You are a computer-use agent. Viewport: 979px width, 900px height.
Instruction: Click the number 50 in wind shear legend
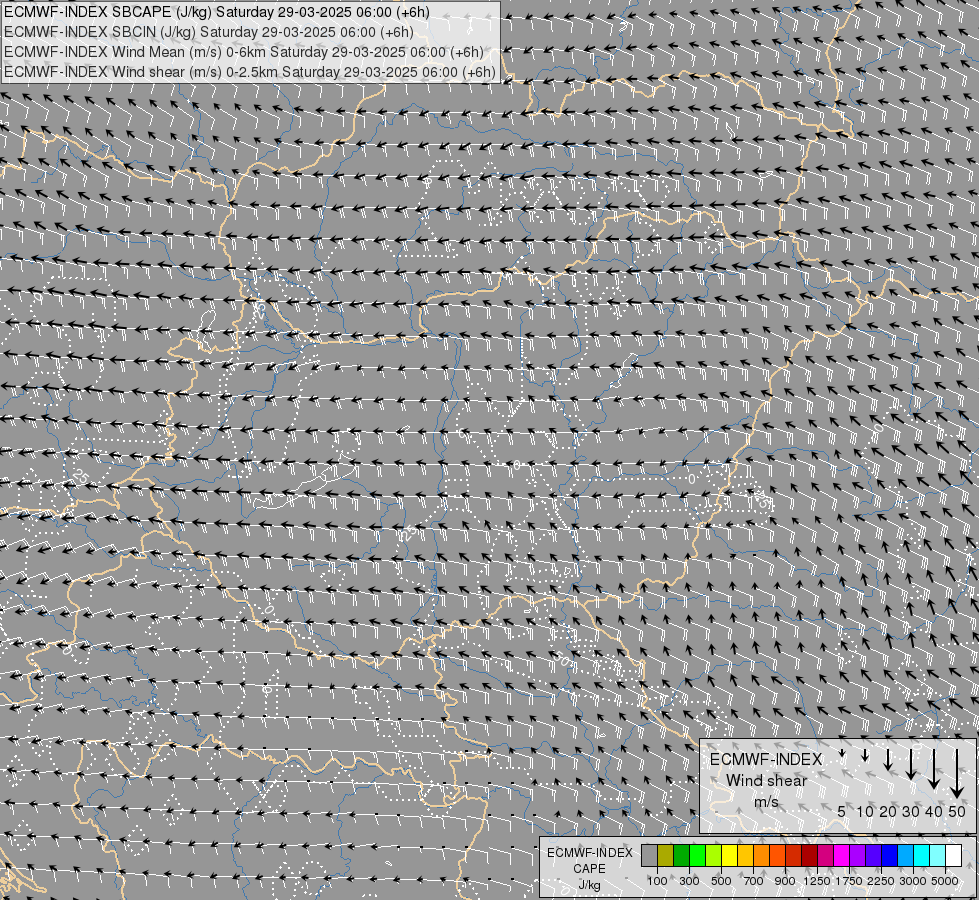coord(957,811)
